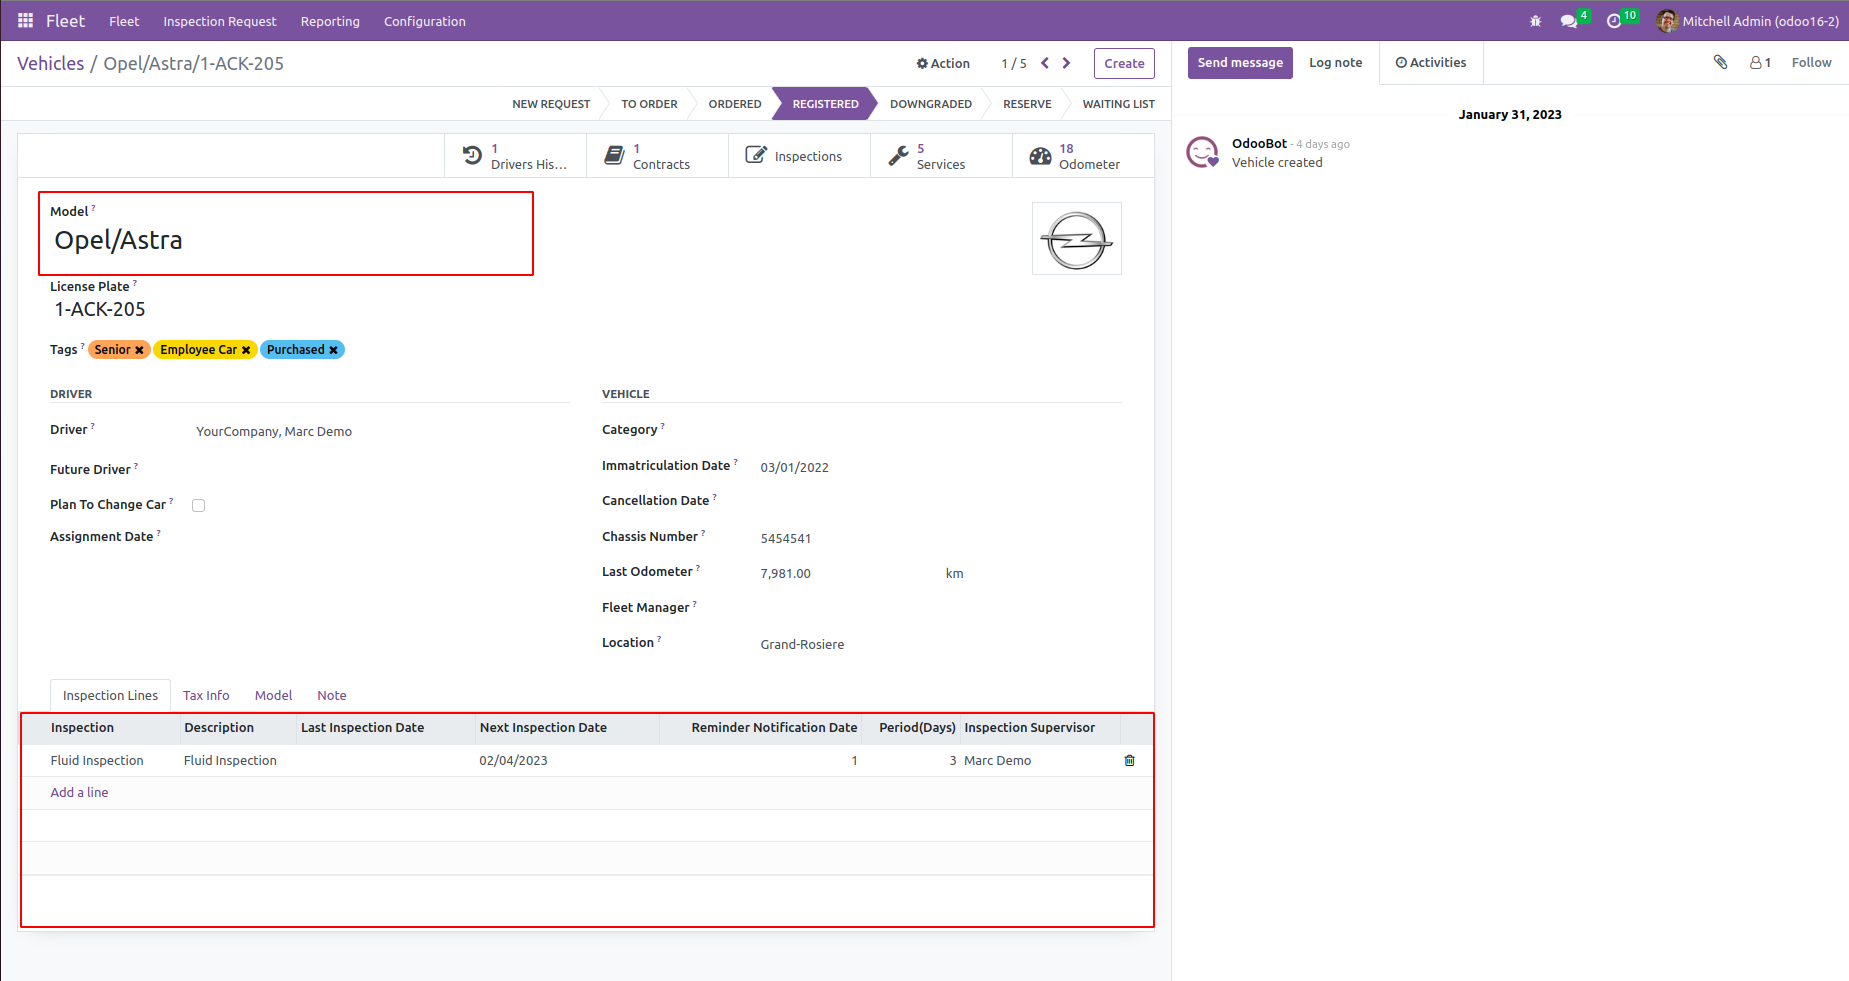
Task: Click Activities button in chatter
Action: [x=1431, y=62]
